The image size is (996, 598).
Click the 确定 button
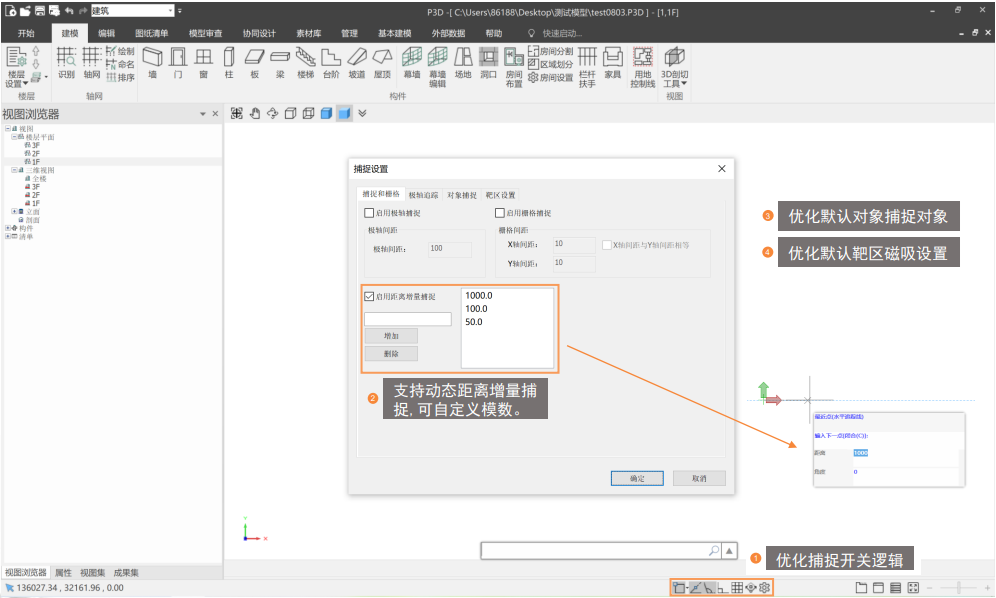pos(637,478)
